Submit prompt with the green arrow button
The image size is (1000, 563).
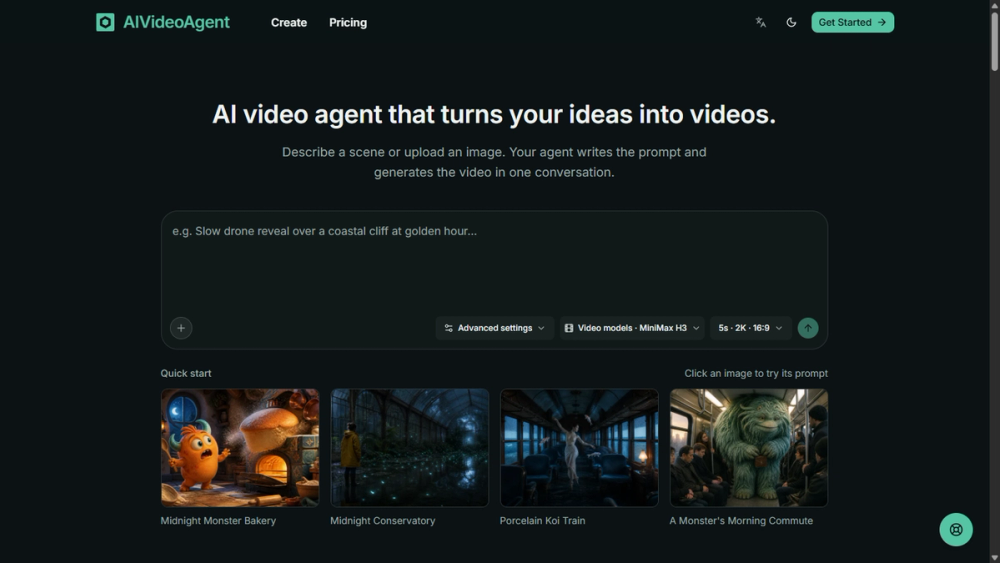point(807,328)
